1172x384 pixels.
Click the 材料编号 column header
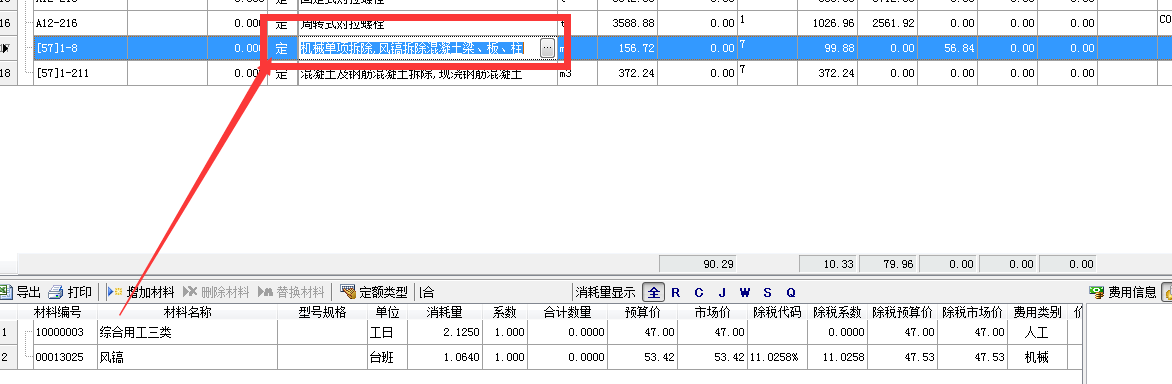pyautogui.click(x=58, y=312)
